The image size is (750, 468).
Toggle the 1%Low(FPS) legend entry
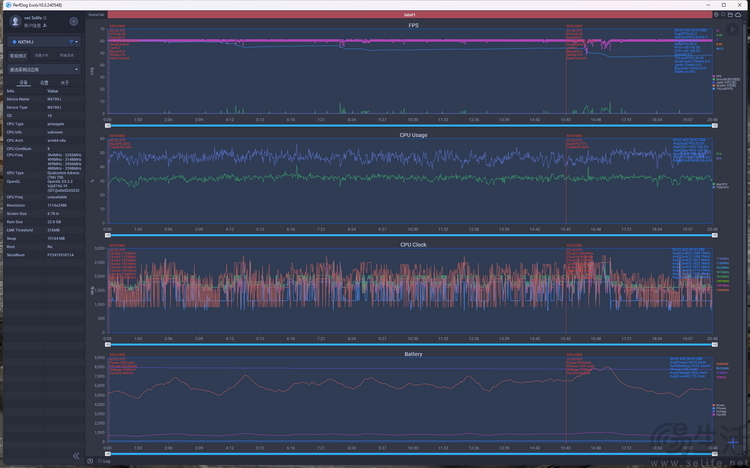[723, 89]
